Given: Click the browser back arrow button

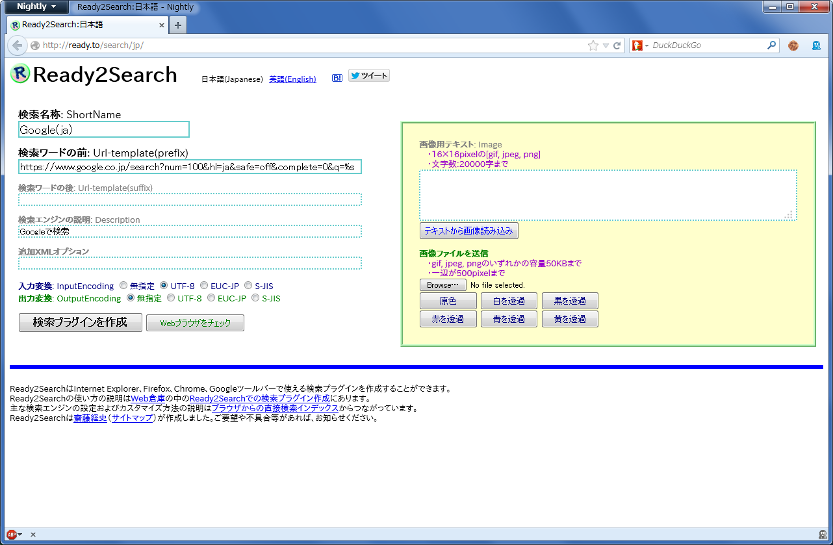Looking at the screenshot, I should tap(17, 45).
